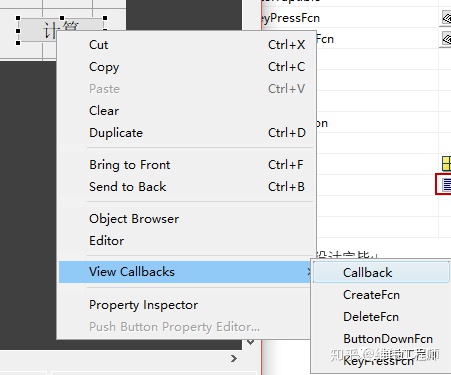451x375 pixels.
Task: Select Callback in the submenu
Action: coord(381,273)
